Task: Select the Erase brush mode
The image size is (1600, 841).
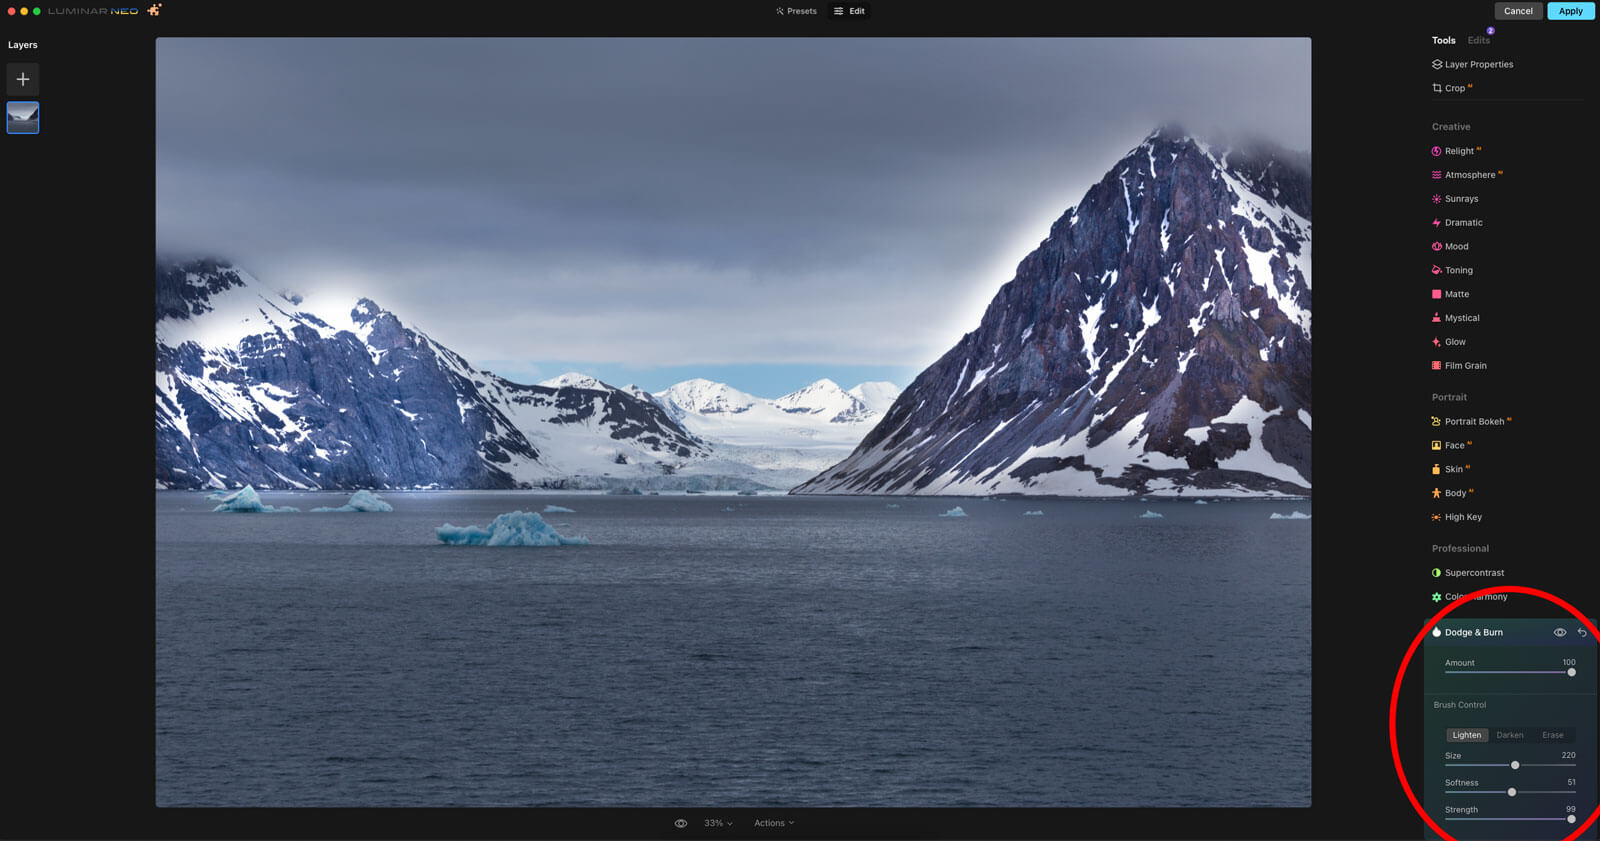Action: (x=1552, y=735)
